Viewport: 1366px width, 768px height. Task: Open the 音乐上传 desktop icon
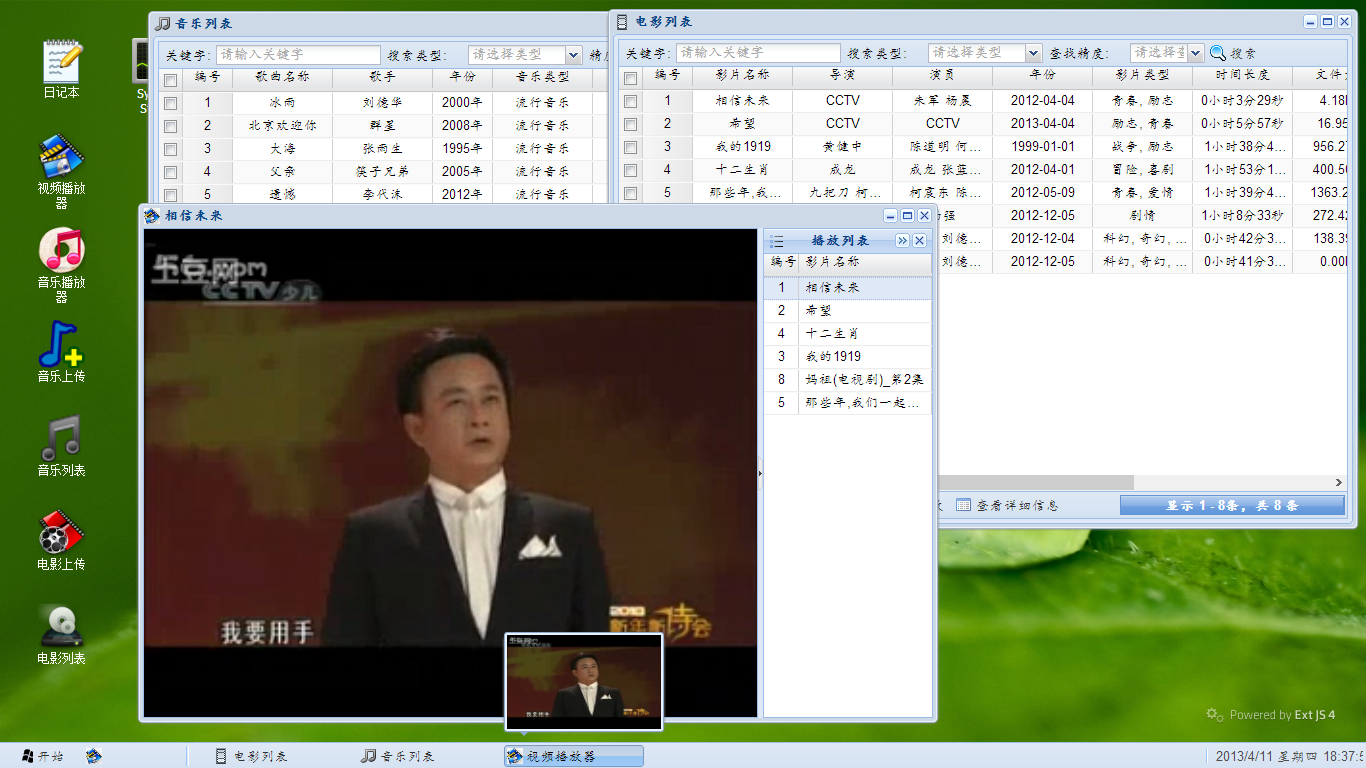pyautogui.click(x=61, y=352)
